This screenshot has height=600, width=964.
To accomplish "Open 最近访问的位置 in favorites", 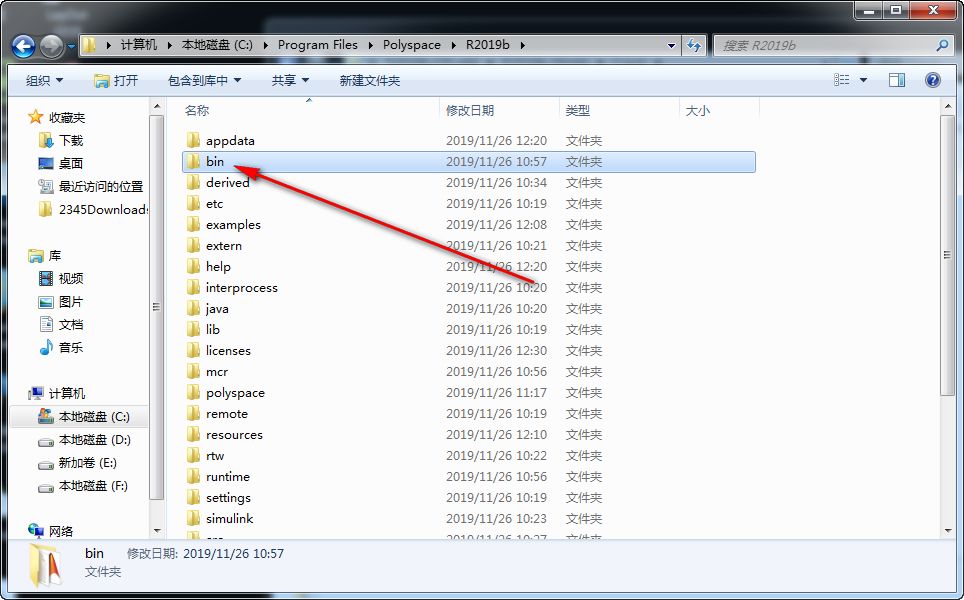I will point(100,186).
